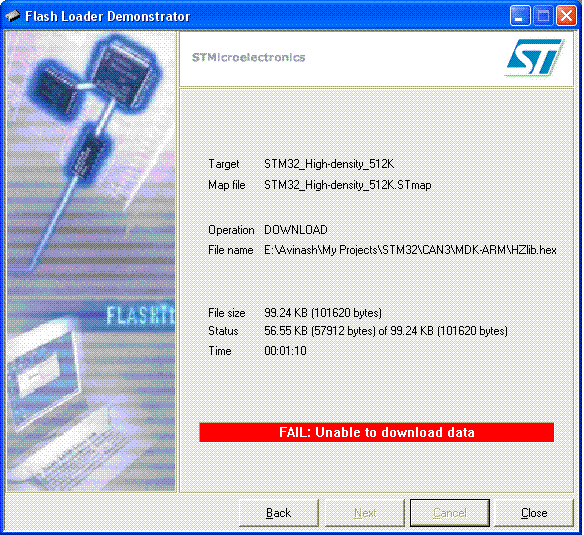
Task: Click the File name label
Action: point(231,250)
